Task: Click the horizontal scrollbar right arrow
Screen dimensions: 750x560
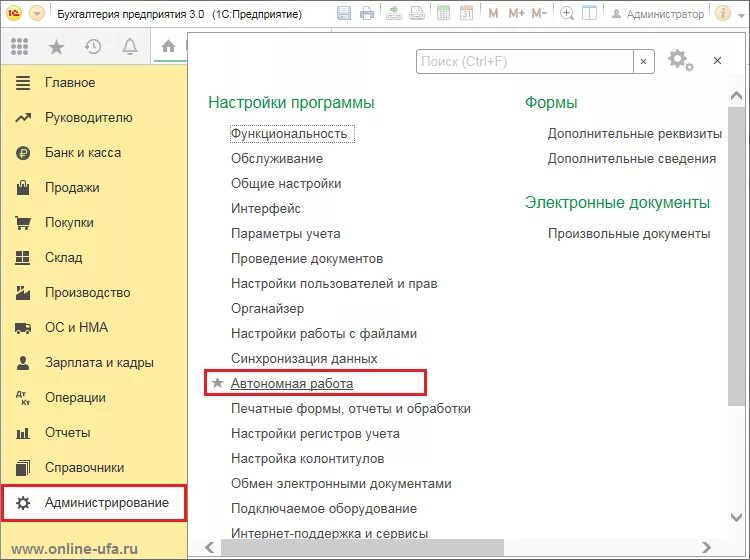Action: pos(706,547)
